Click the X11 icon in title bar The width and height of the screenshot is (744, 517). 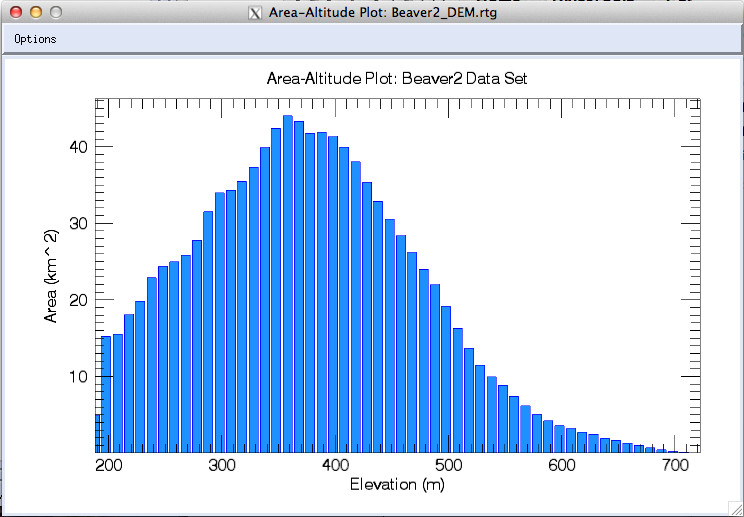(x=256, y=13)
